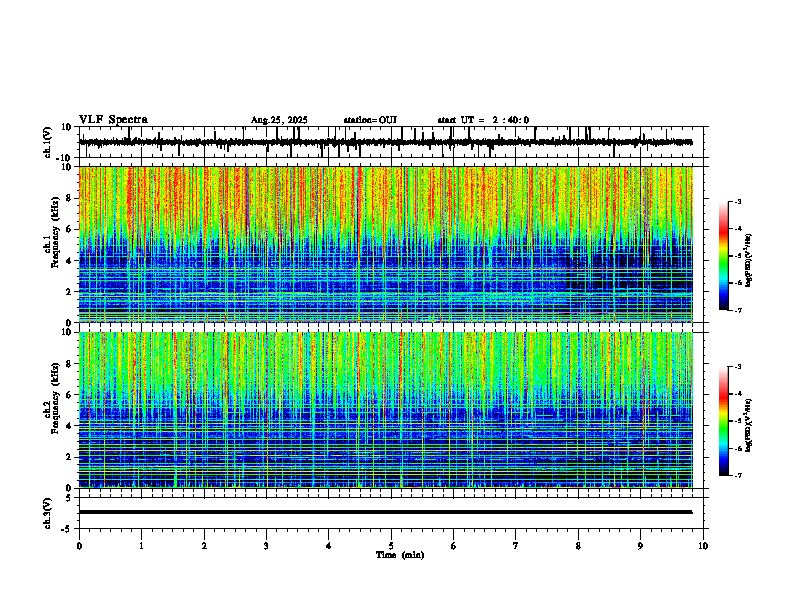
Task: Click the ch.2 colorbar log(PSD) unit label
Action: (749, 425)
